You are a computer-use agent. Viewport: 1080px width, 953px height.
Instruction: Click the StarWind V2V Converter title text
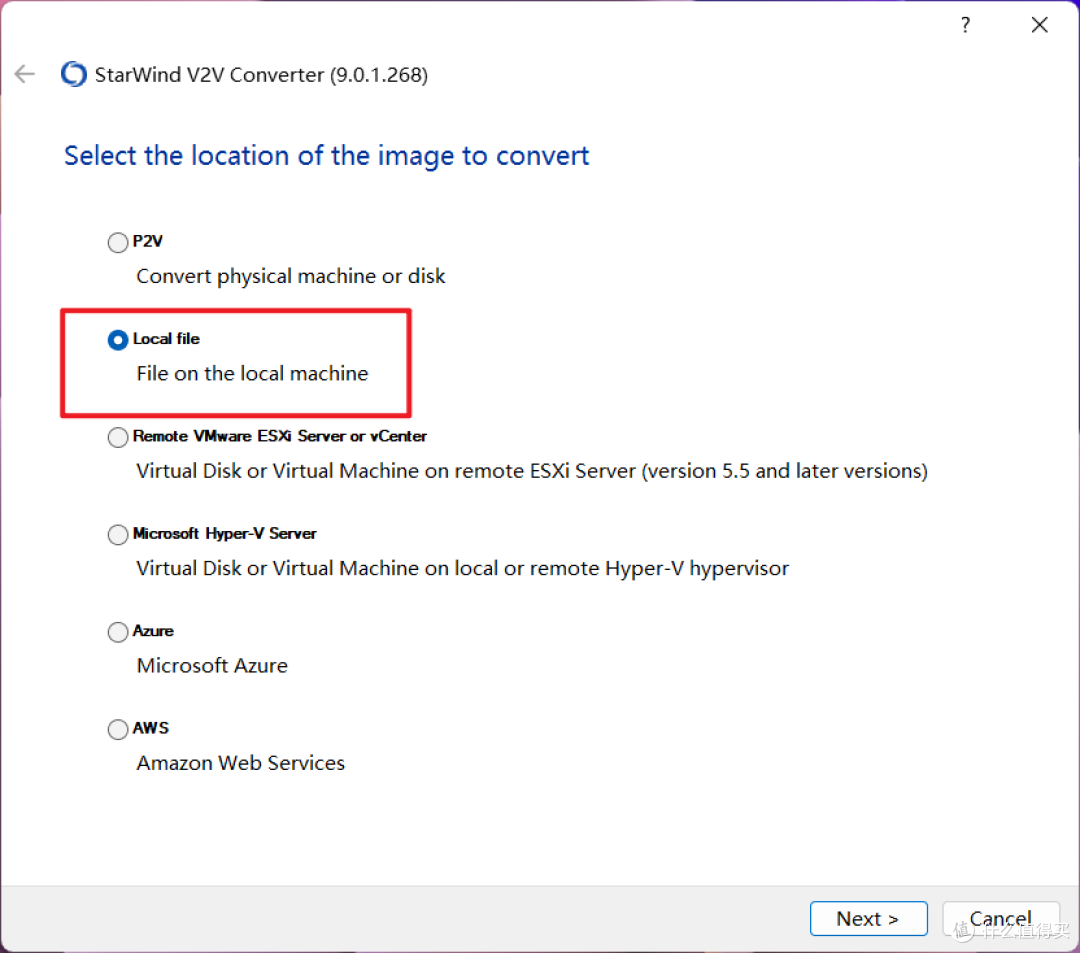click(x=261, y=75)
